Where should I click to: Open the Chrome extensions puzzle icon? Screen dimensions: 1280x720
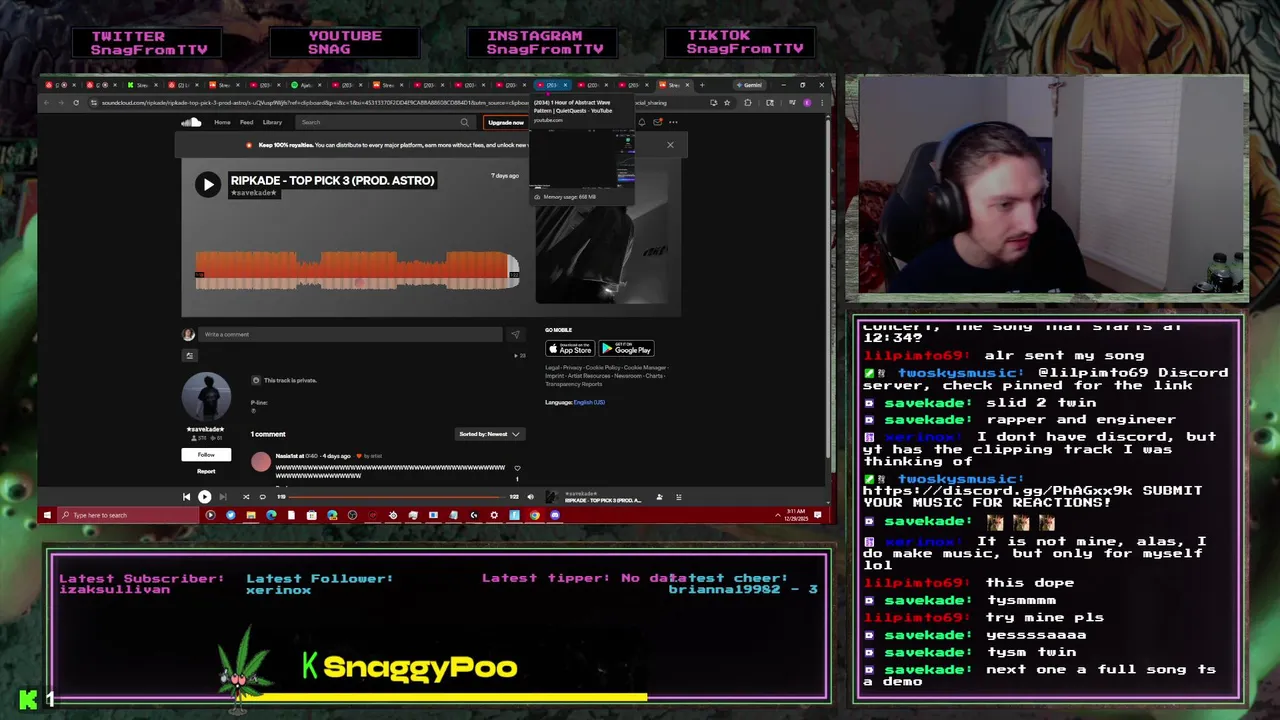[748, 102]
